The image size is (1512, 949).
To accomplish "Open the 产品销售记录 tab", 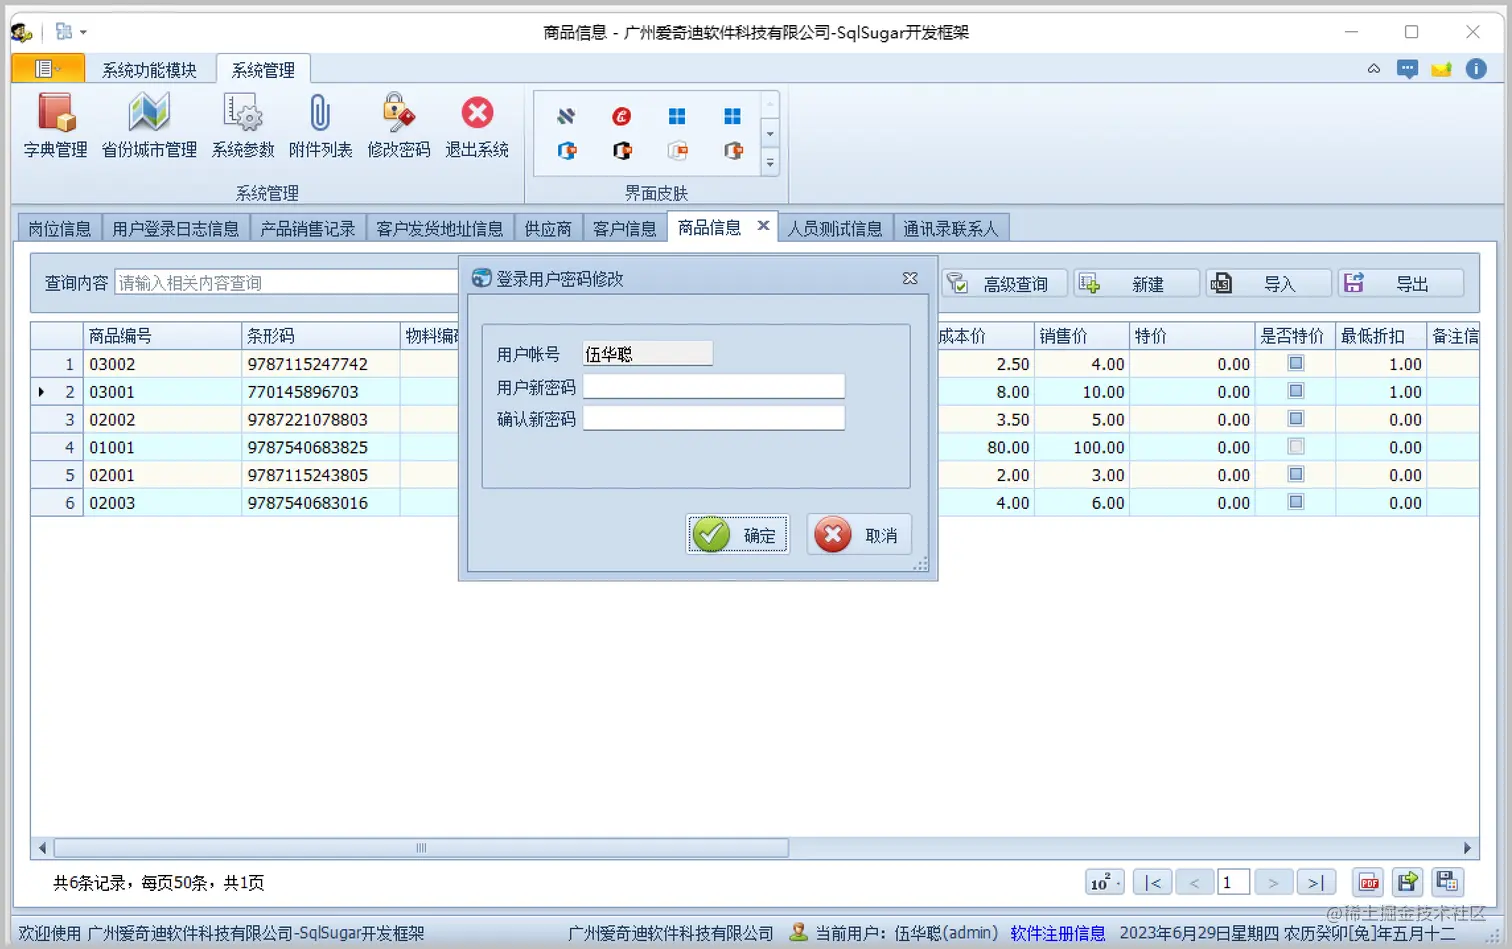I will point(308,228).
